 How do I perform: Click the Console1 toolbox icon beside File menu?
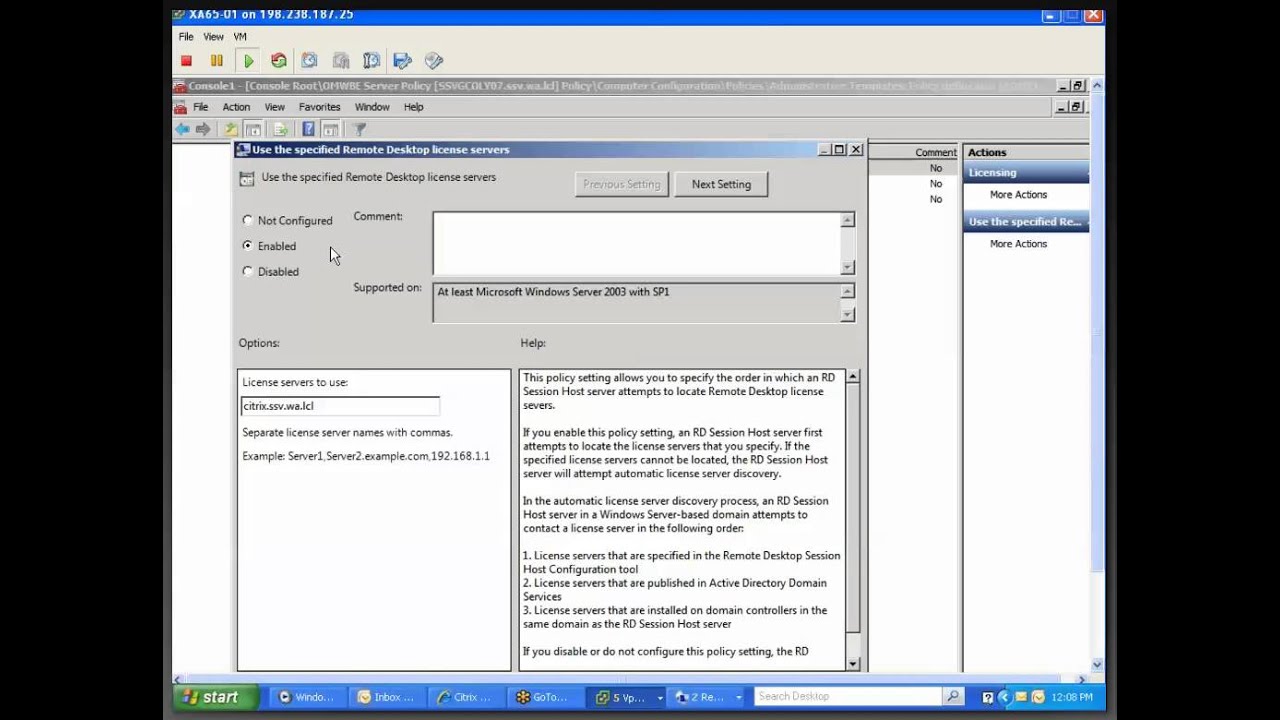tap(180, 107)
